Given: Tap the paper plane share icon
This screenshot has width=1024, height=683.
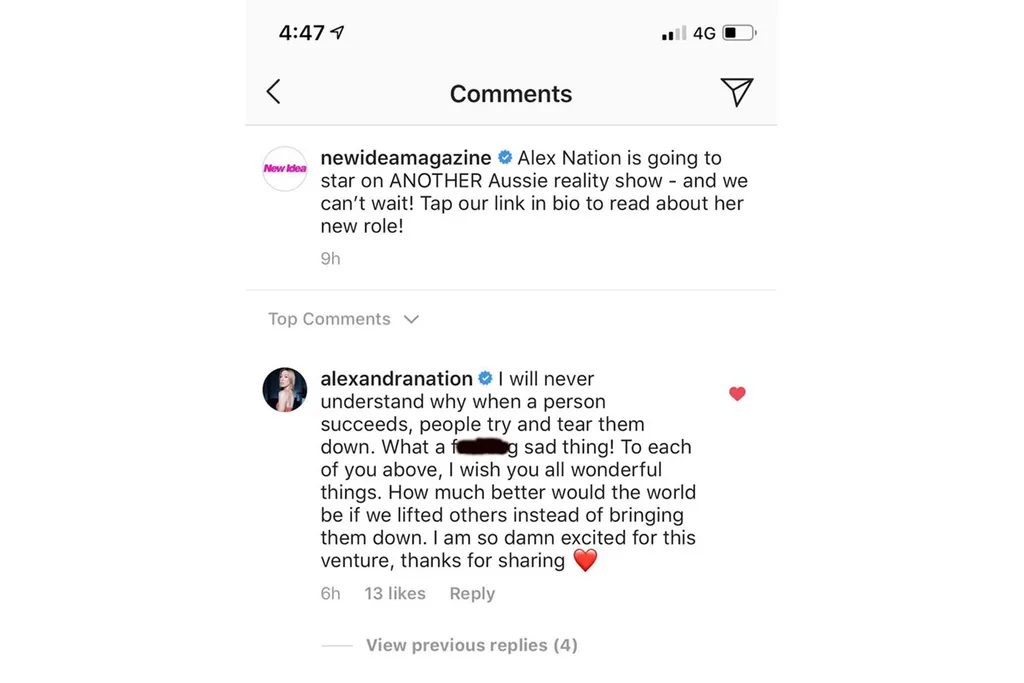Looking at the screenshot, I should (736, 92).
